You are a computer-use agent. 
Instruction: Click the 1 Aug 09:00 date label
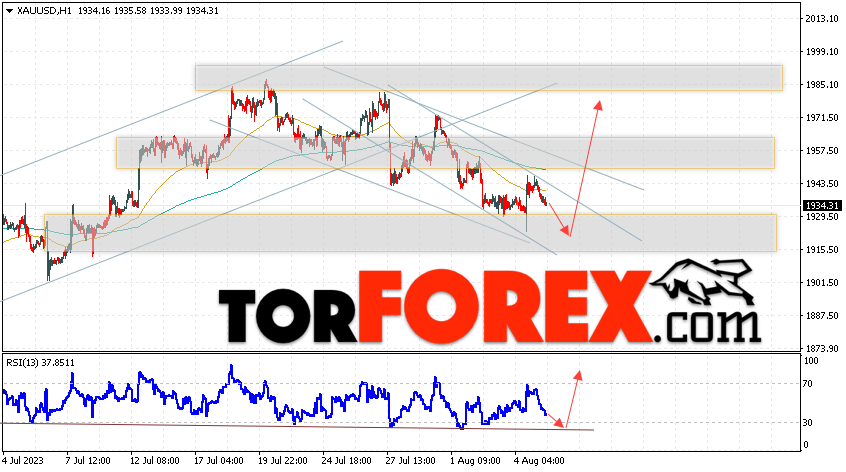[x=475, y=461]
